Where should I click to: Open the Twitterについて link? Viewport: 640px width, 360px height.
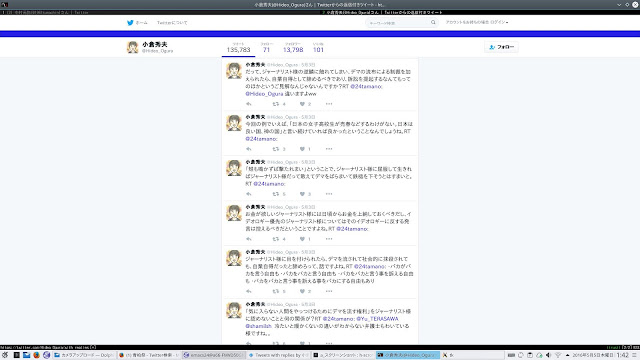[x=172, y=23]
